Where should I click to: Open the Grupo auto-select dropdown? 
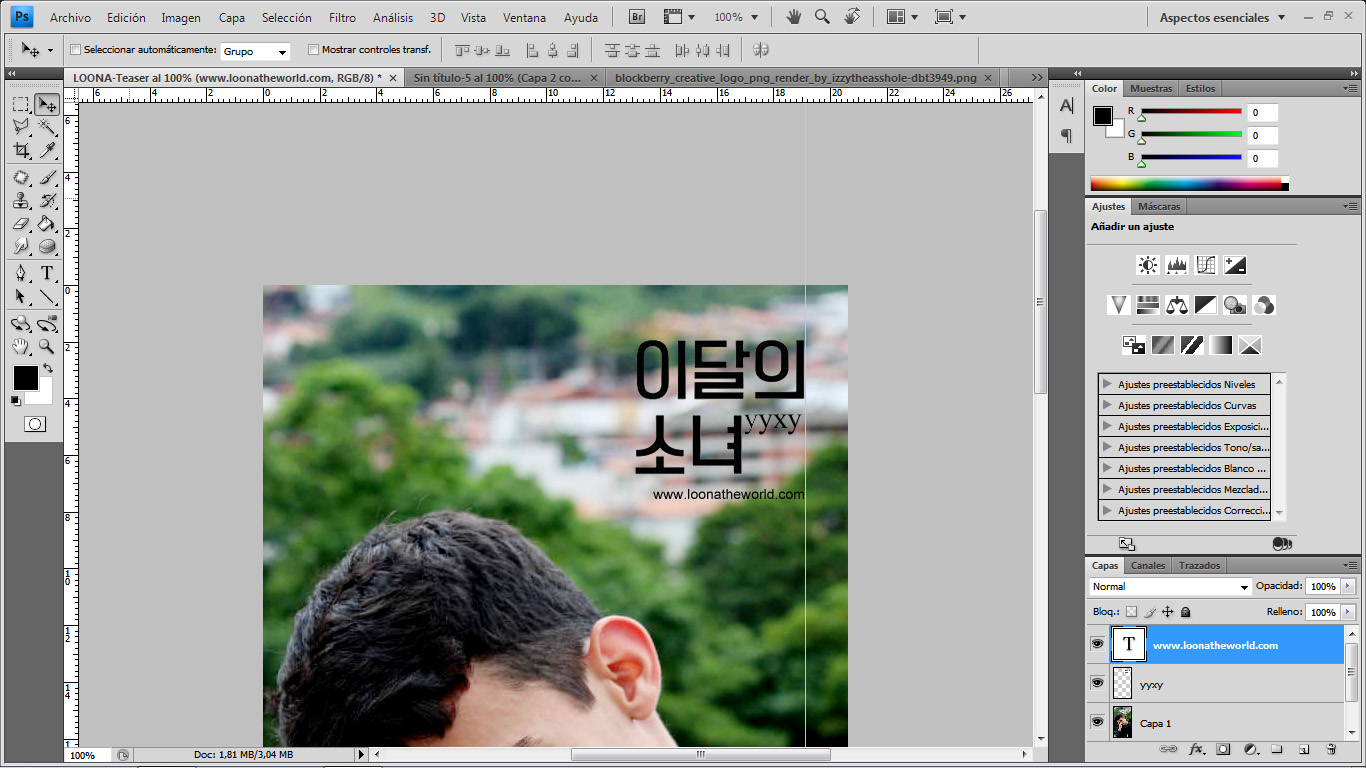pos(255,51)
